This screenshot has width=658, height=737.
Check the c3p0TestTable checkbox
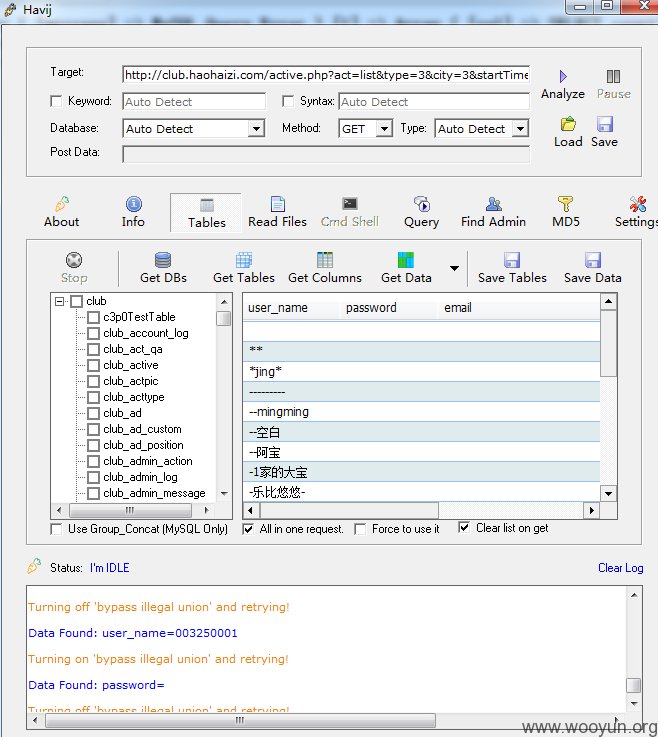(94, 317)
